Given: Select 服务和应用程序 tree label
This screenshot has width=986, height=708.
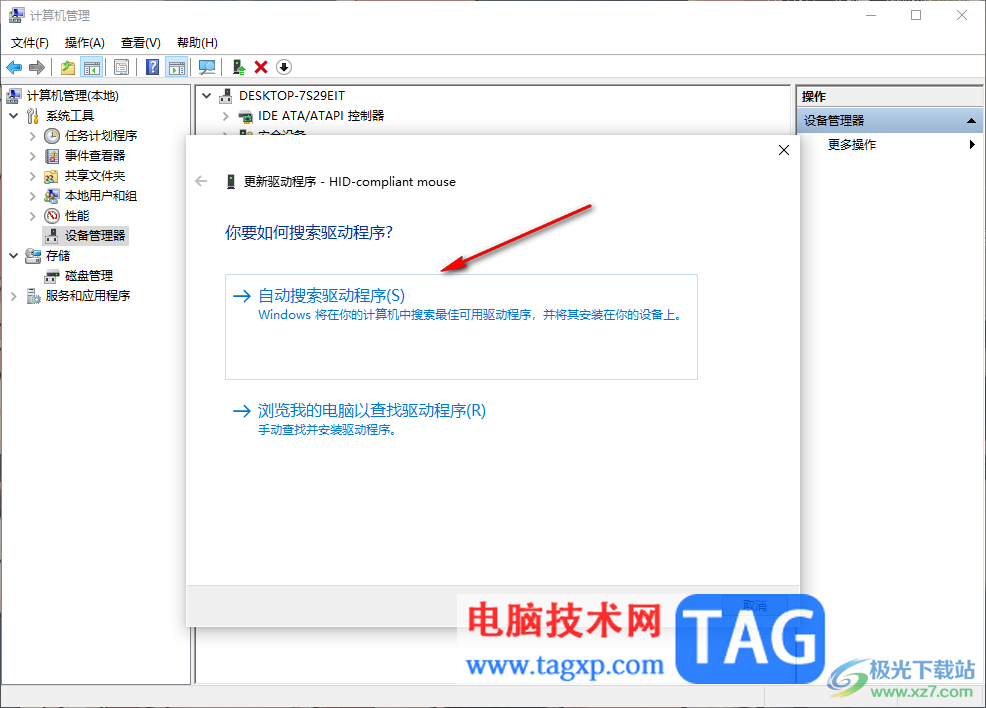Looking at the screenshot, I should click(87, 296).
